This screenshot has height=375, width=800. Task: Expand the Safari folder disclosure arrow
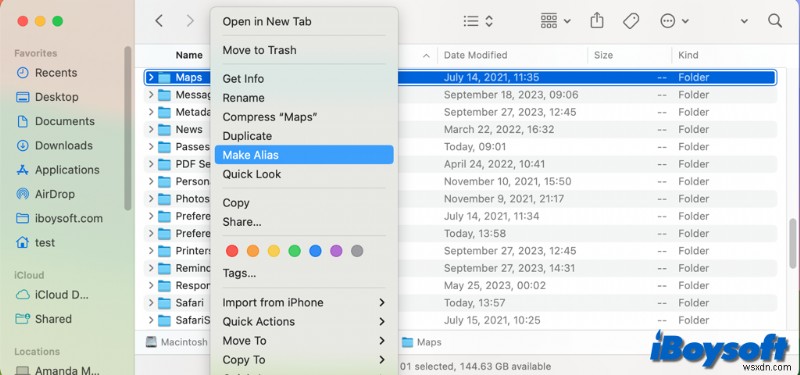tap(151, 303)
